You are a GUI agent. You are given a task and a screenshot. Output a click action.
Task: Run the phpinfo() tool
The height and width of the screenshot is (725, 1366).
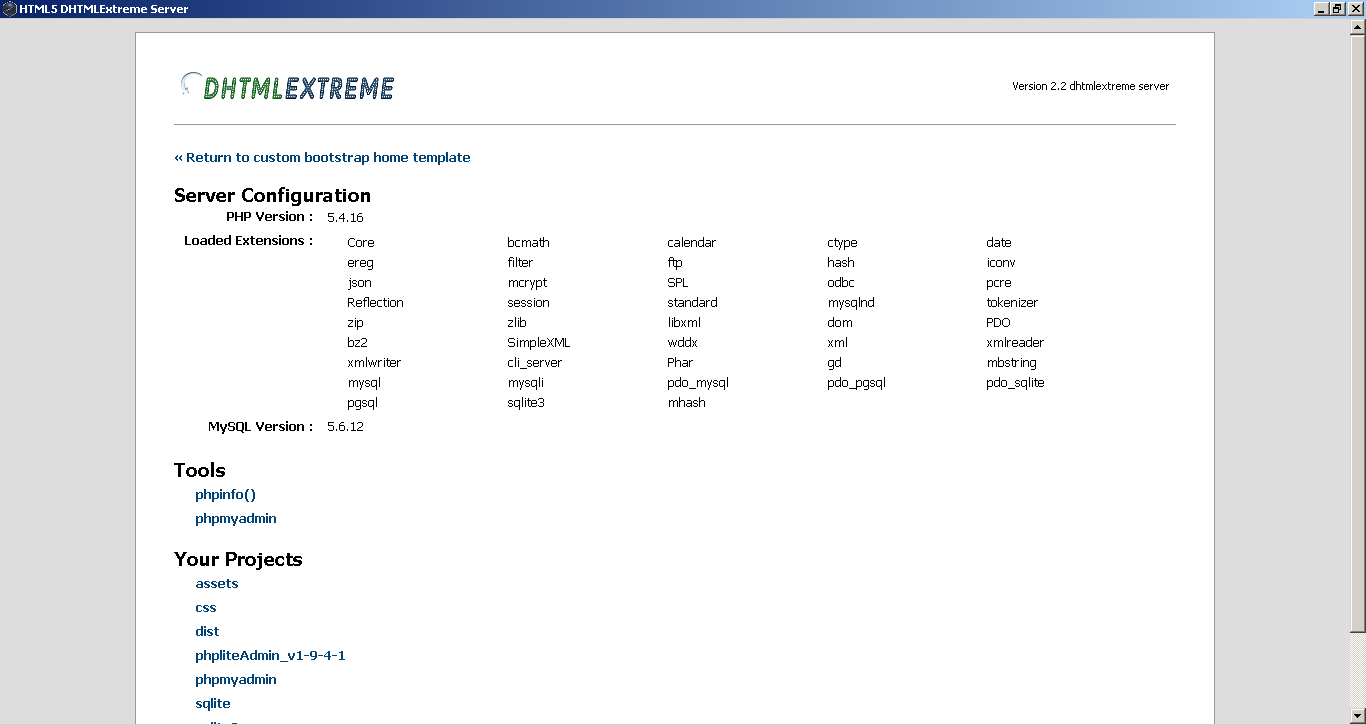(224, 494)
